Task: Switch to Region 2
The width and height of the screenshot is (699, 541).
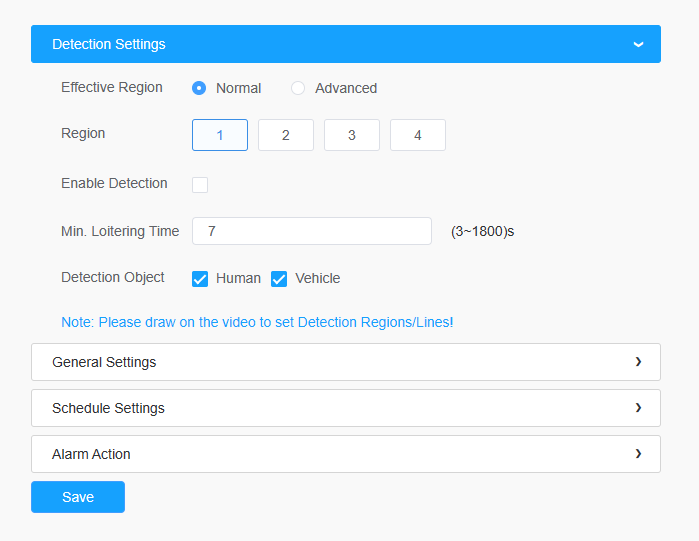Action: point(286,135)
